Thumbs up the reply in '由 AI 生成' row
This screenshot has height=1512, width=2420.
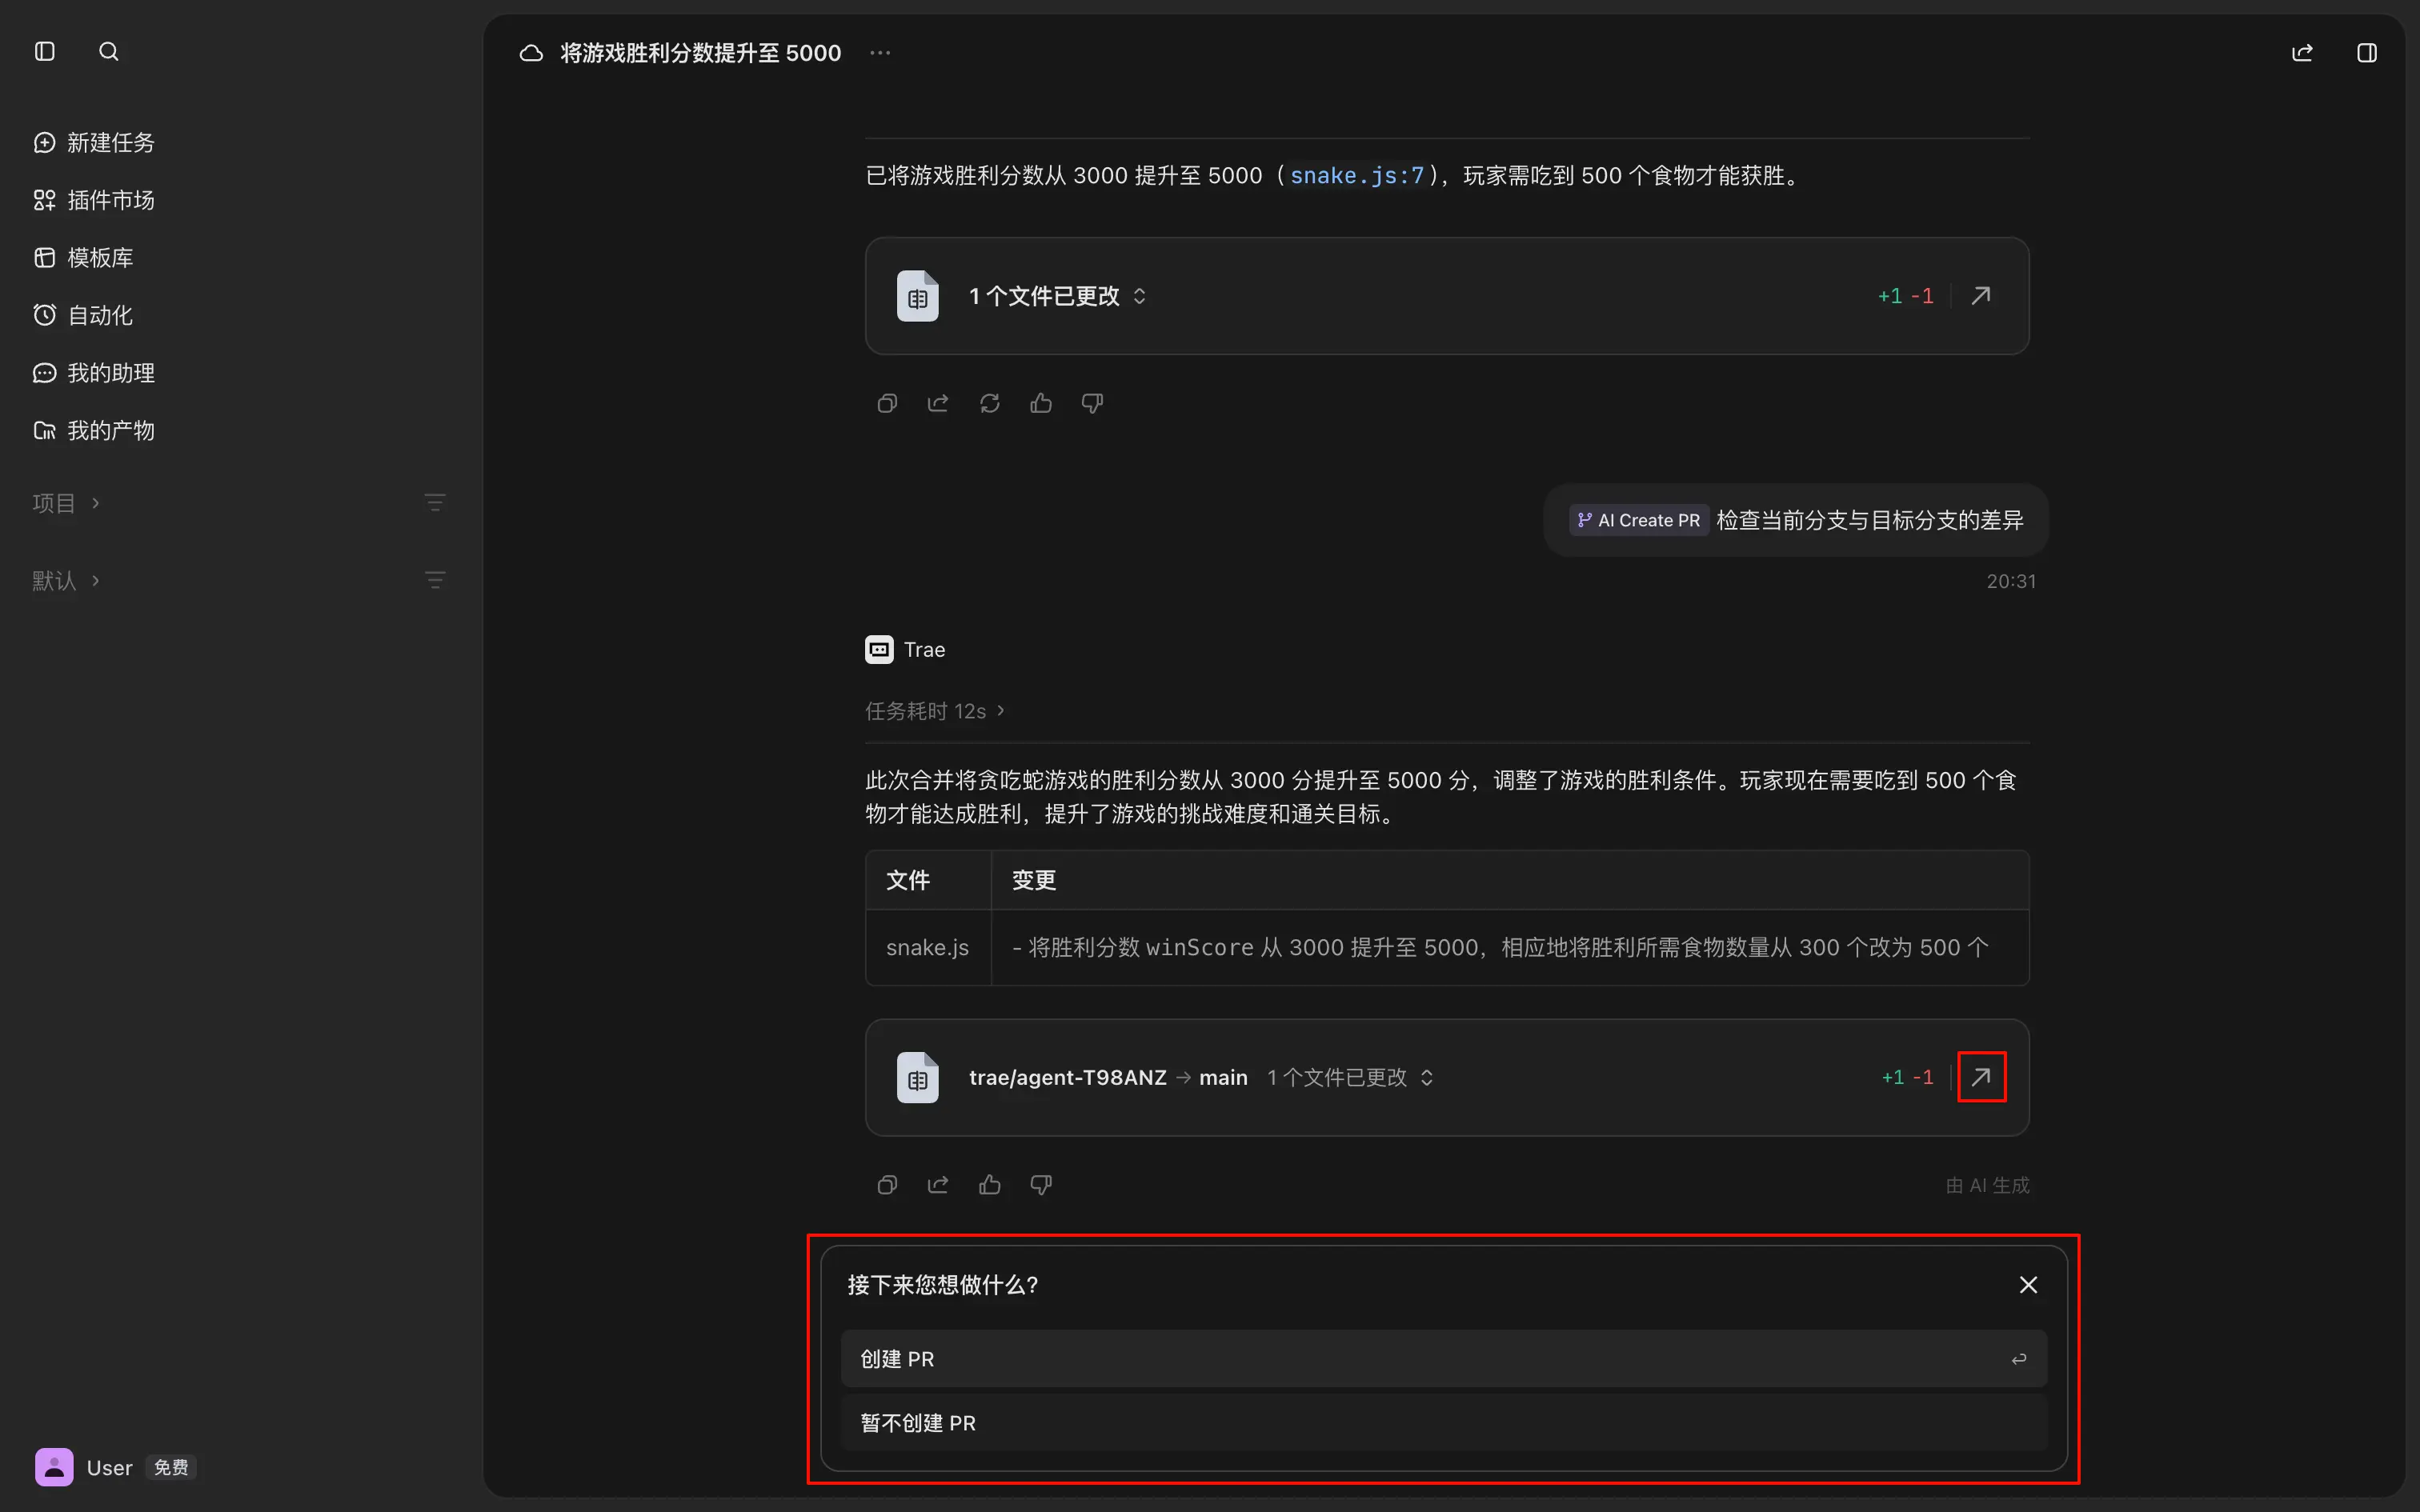click(x=990, y=1185)
